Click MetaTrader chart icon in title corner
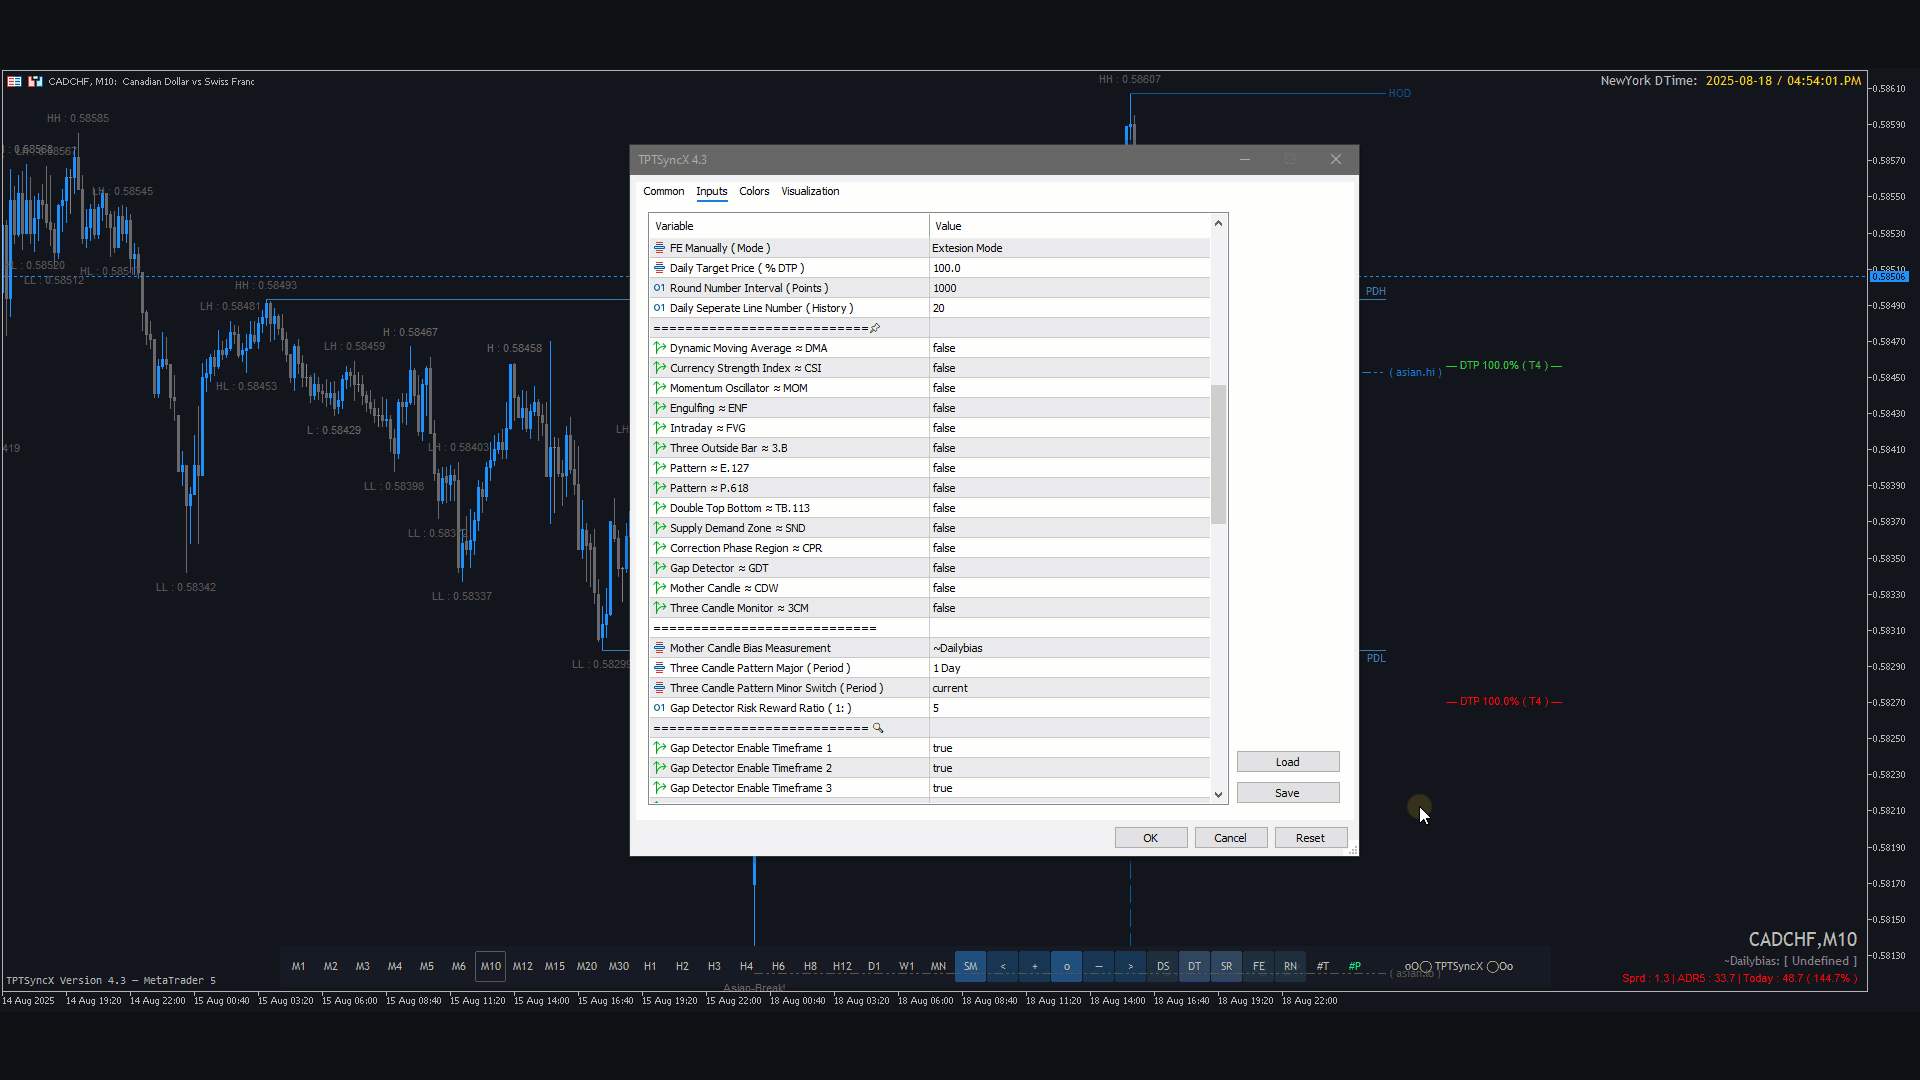 35,82
